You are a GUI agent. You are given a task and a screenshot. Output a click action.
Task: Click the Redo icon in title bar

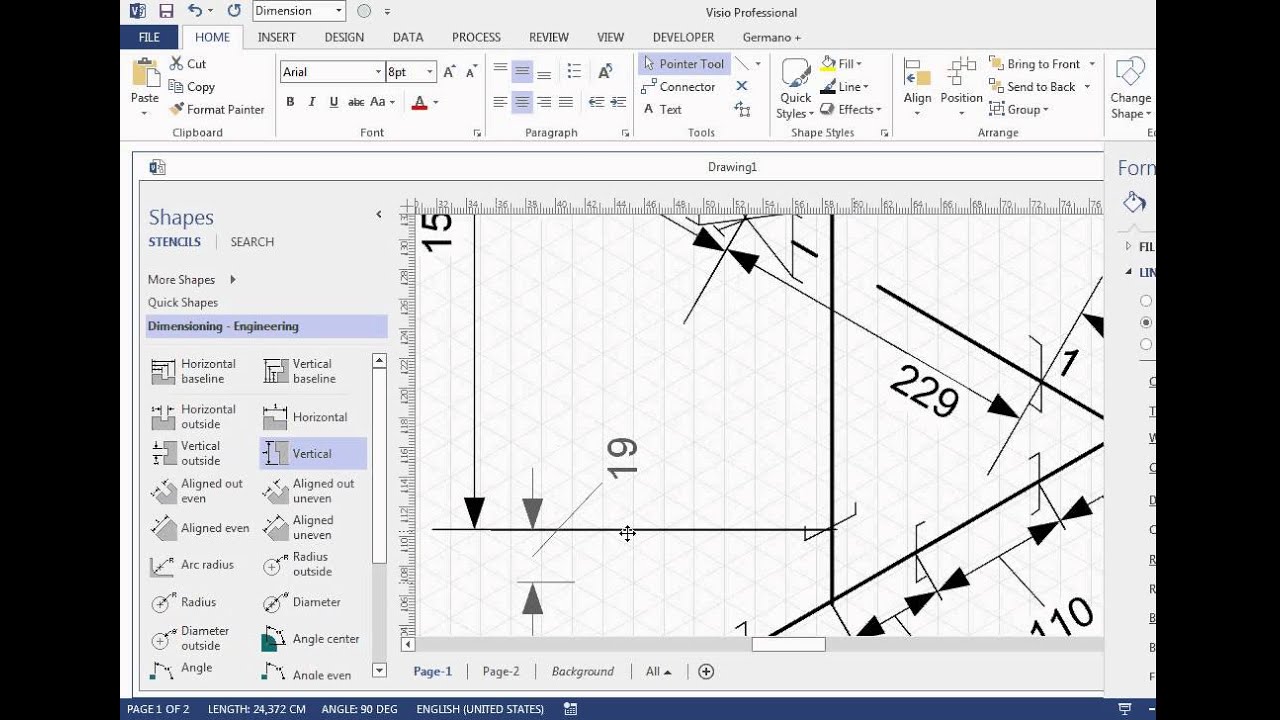[234, 11]
